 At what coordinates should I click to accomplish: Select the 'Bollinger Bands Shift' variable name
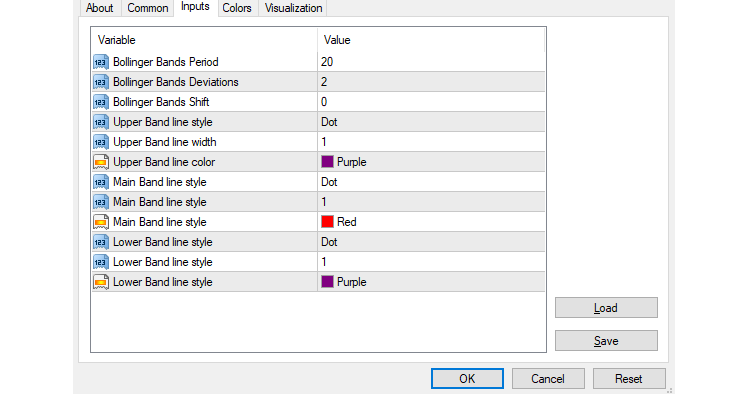(x=161, y=102)
